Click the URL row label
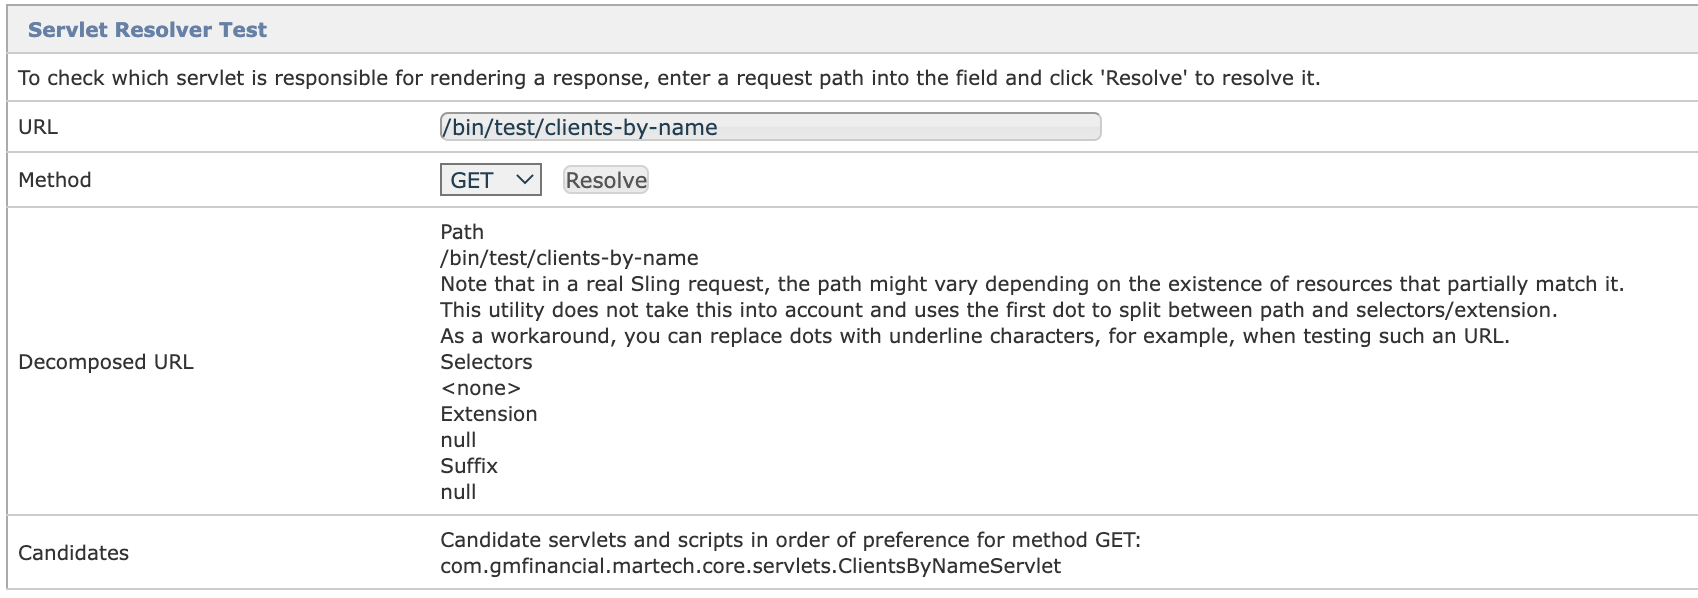The image size is (1698, 598). 33,127
